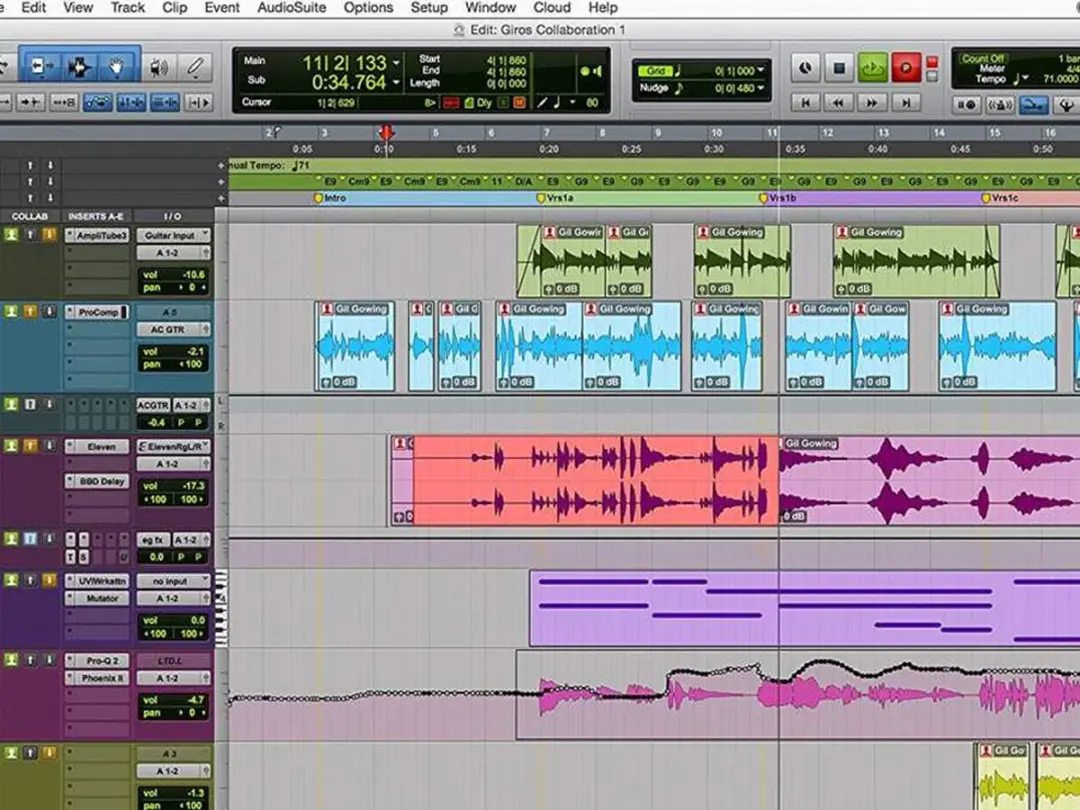The height and width of the screenshot is (810, 1080).
Task: Select the Pencil tool
Action: pyautogui.click(x=195, y=67)
